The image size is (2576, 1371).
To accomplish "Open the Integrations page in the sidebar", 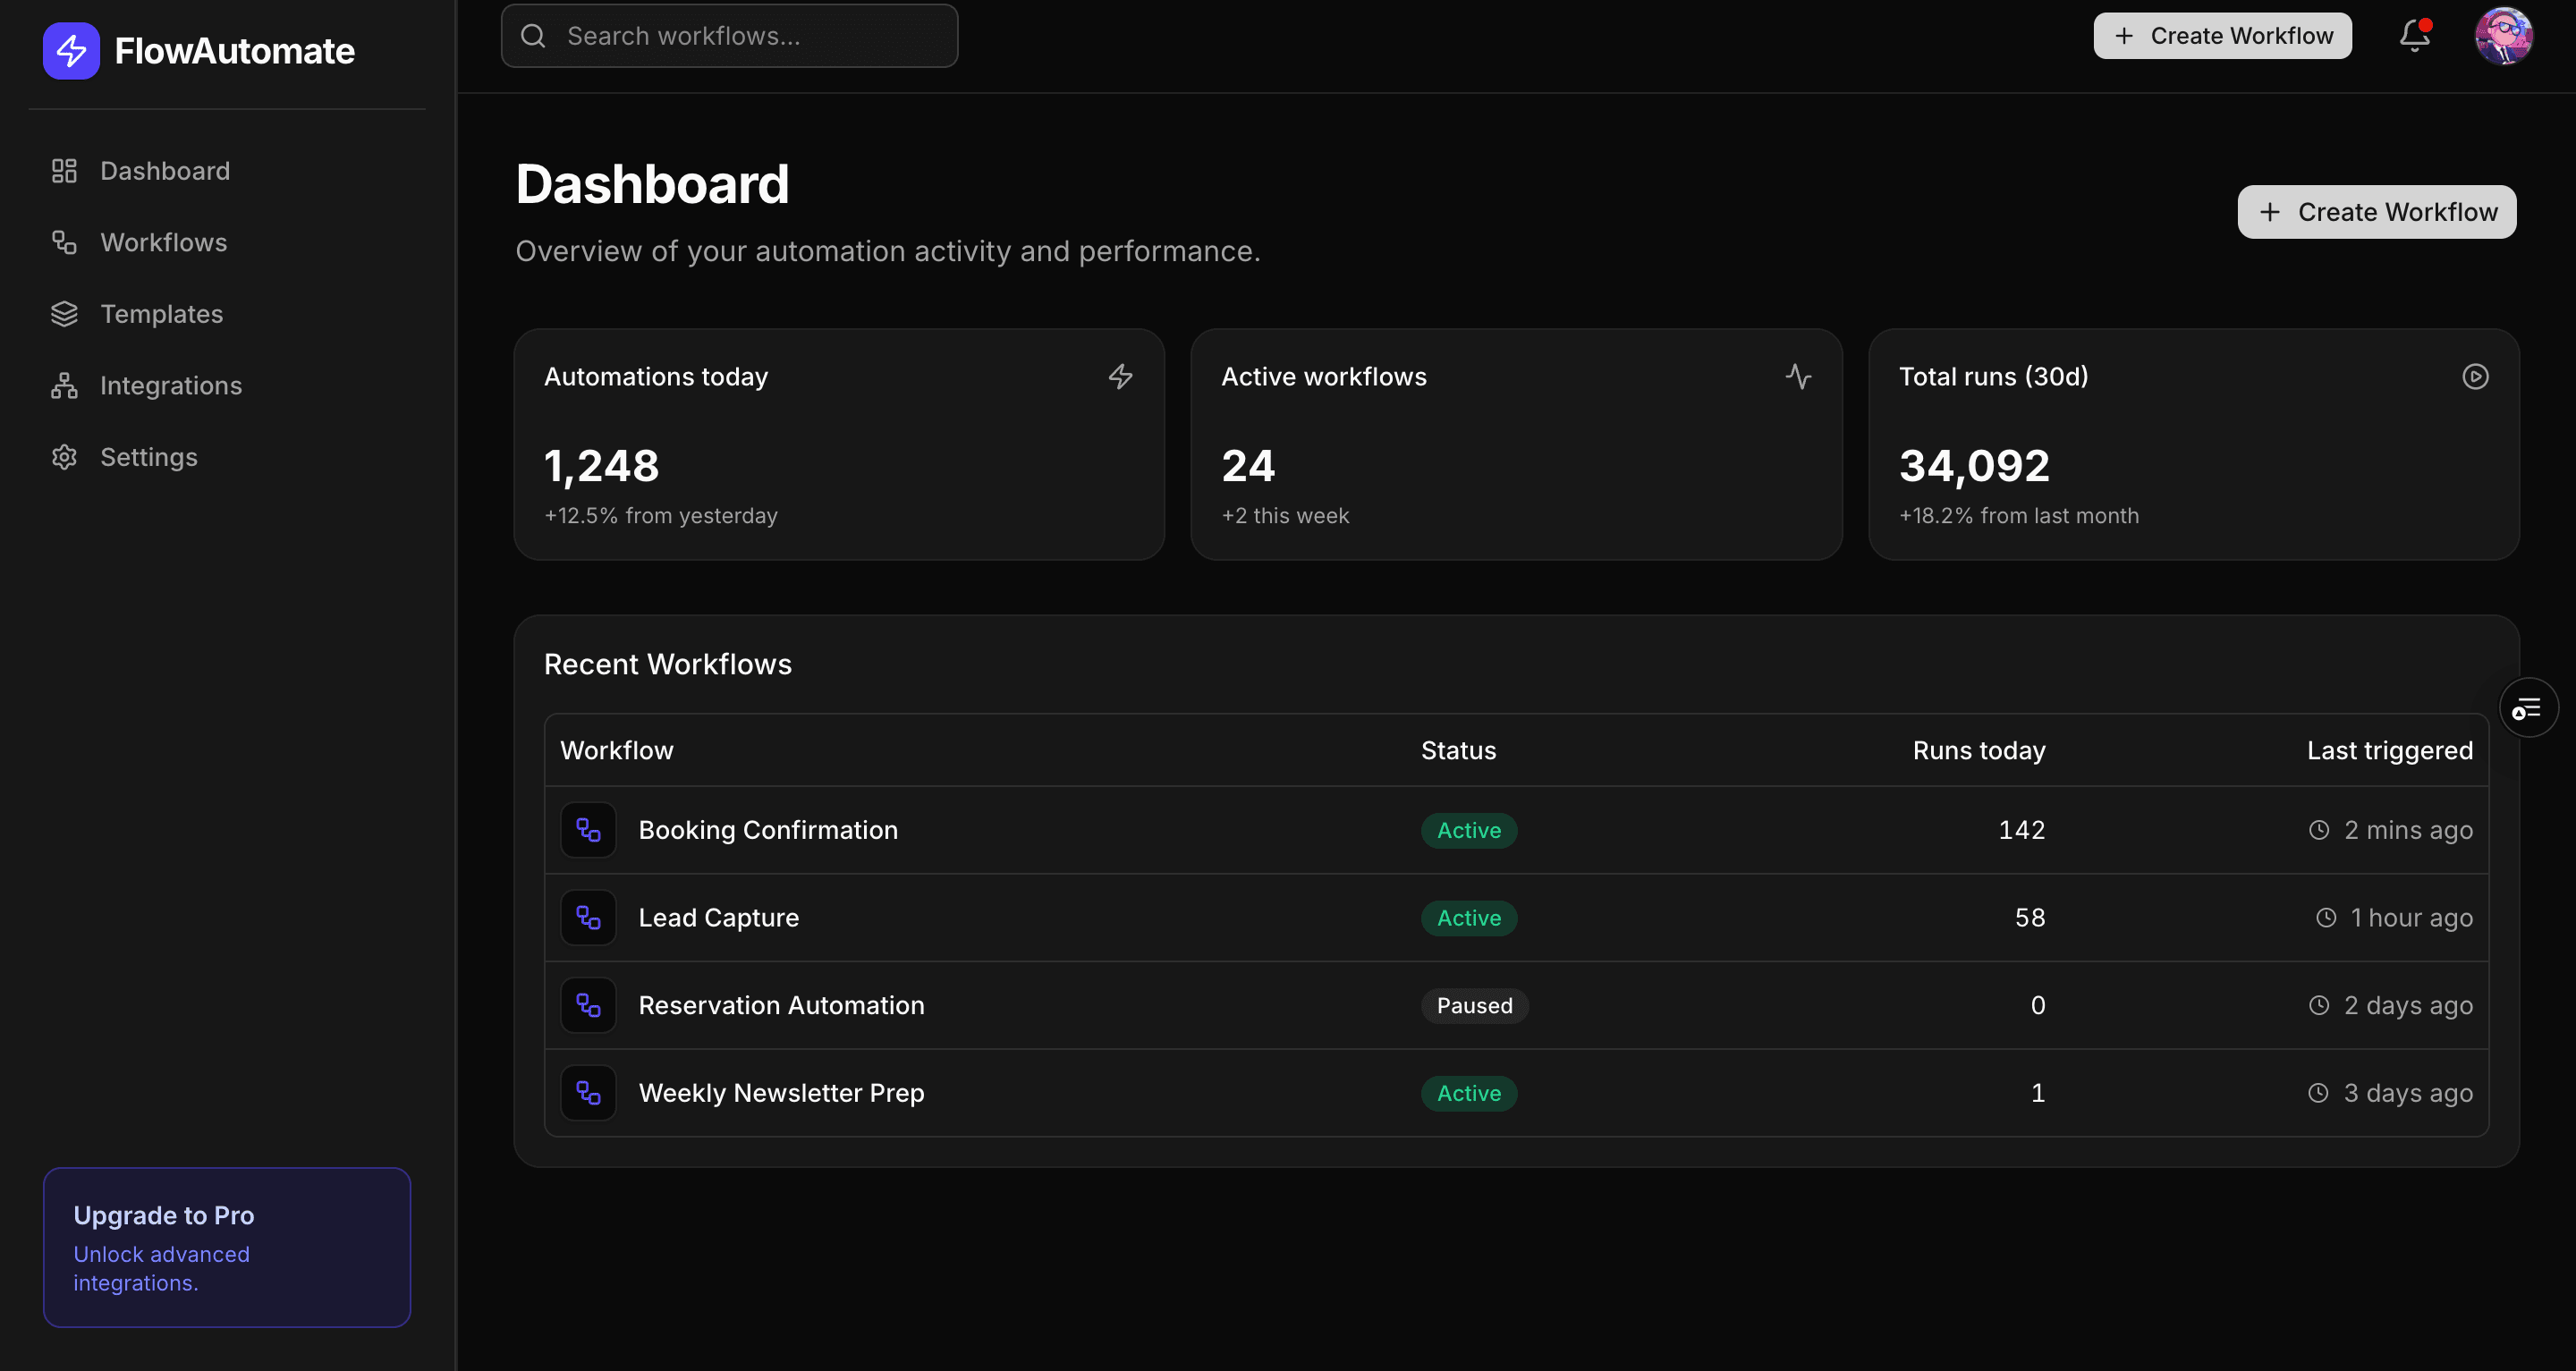I will tap(170, 385).
